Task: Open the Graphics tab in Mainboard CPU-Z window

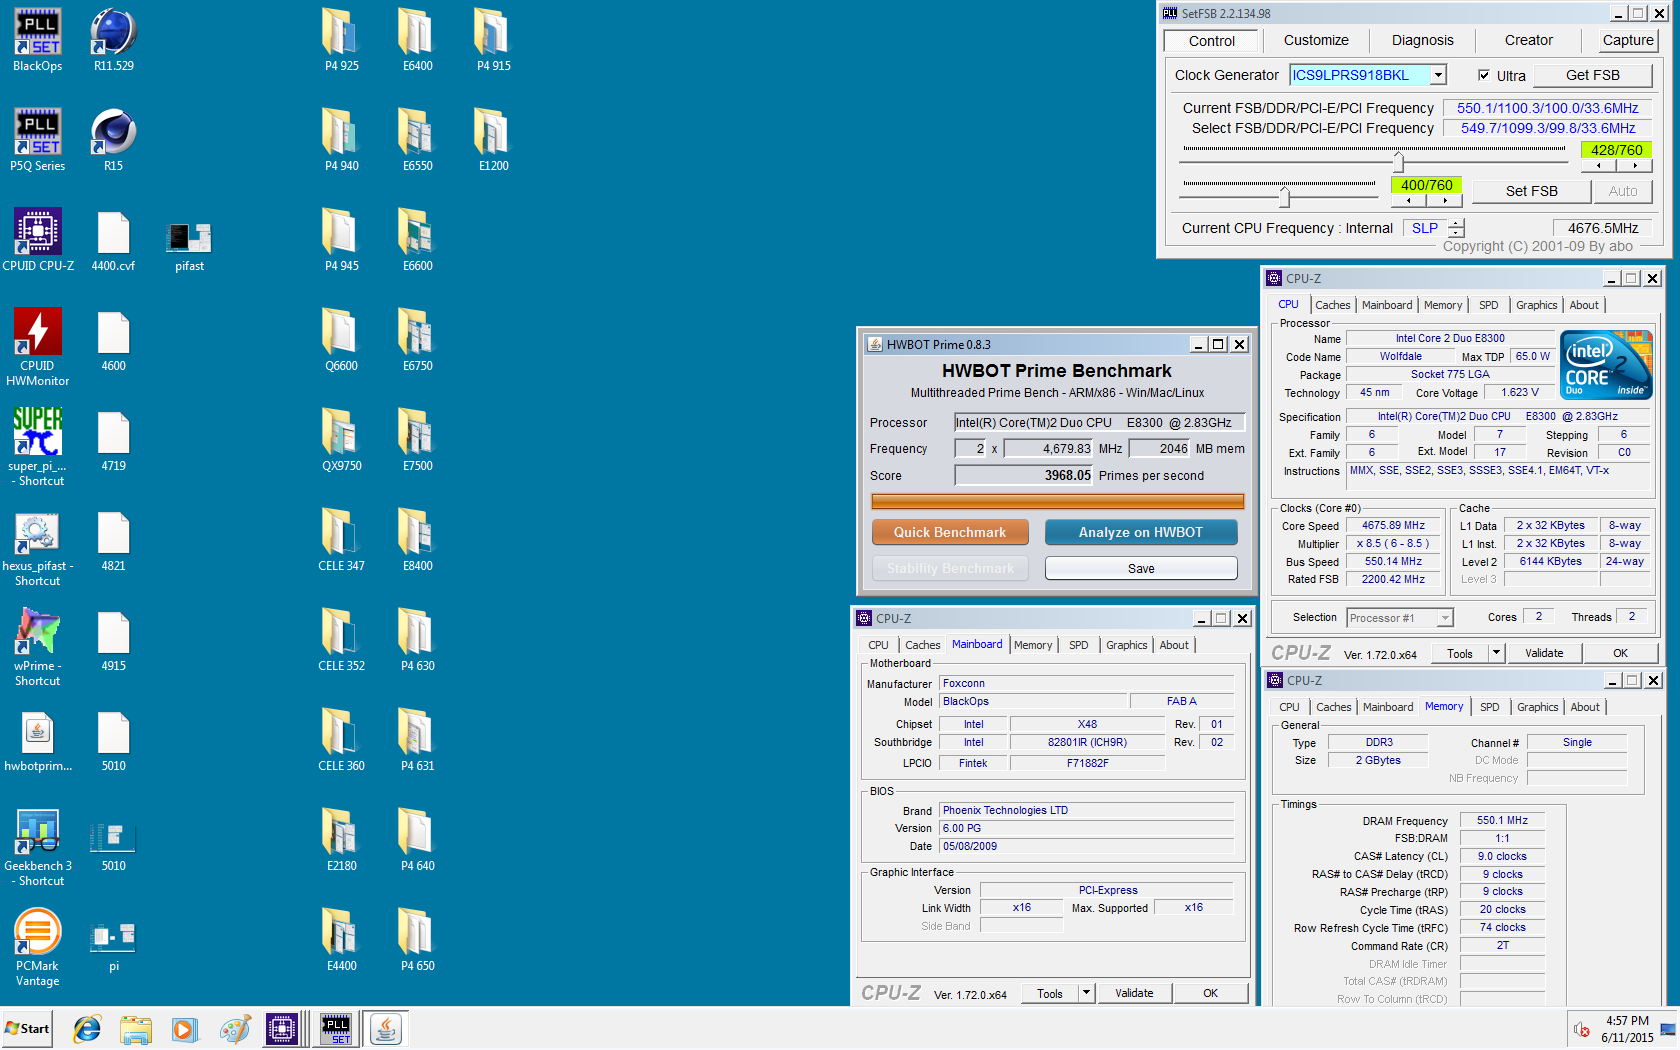Action: 1126,645
